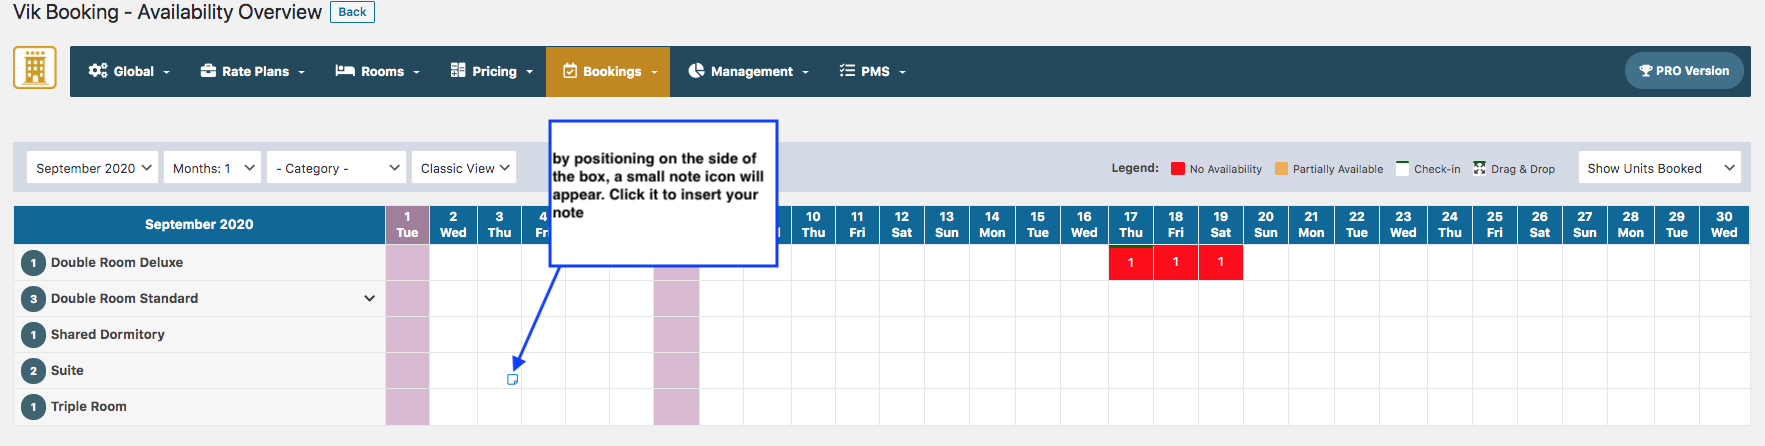Open the Category filter dropdown
The width and height of the screenshot is (1765, 446).
337,168
